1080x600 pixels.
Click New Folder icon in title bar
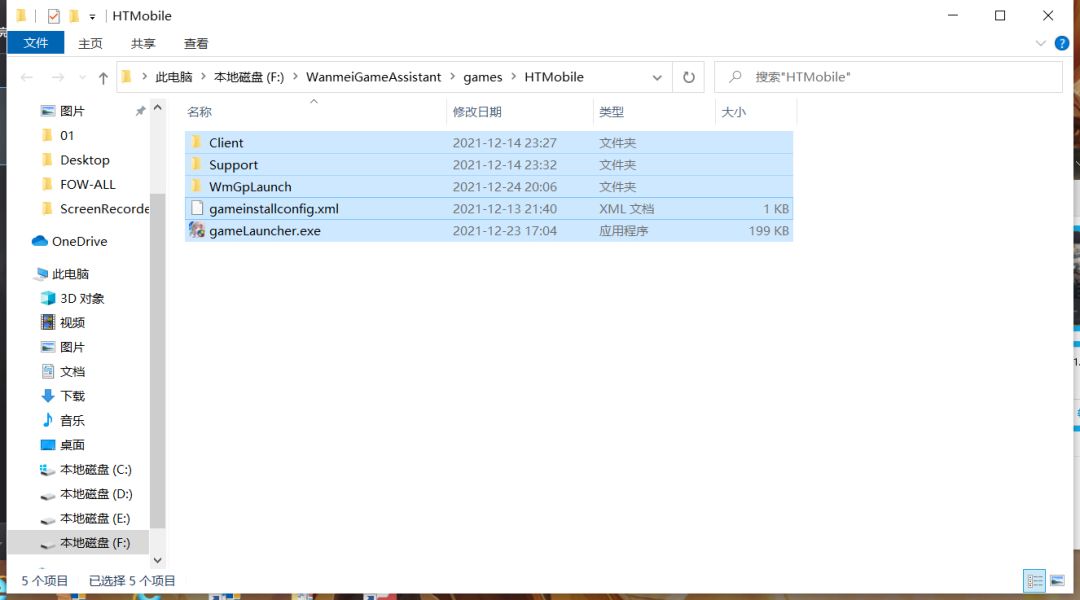(x=74, y=15)
